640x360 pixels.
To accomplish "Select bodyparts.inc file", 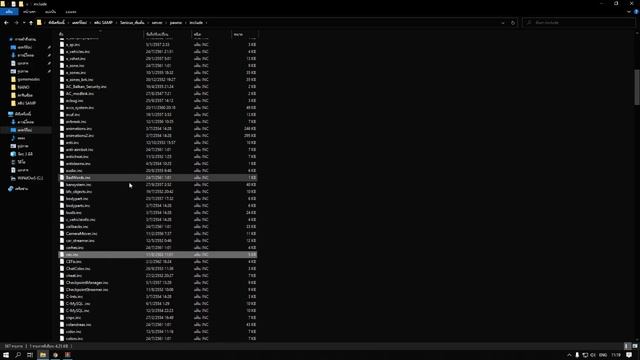I will pyautogui.click(x=158, y=205).
